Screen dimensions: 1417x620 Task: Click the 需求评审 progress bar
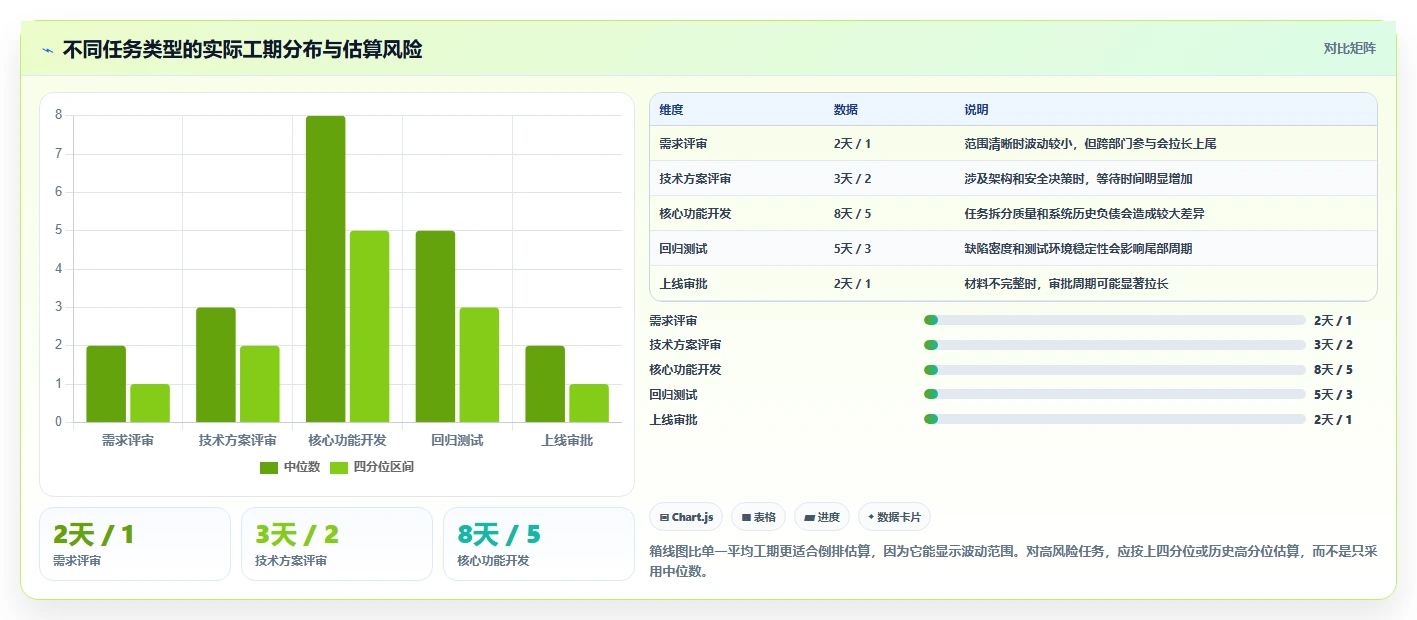1115,320
